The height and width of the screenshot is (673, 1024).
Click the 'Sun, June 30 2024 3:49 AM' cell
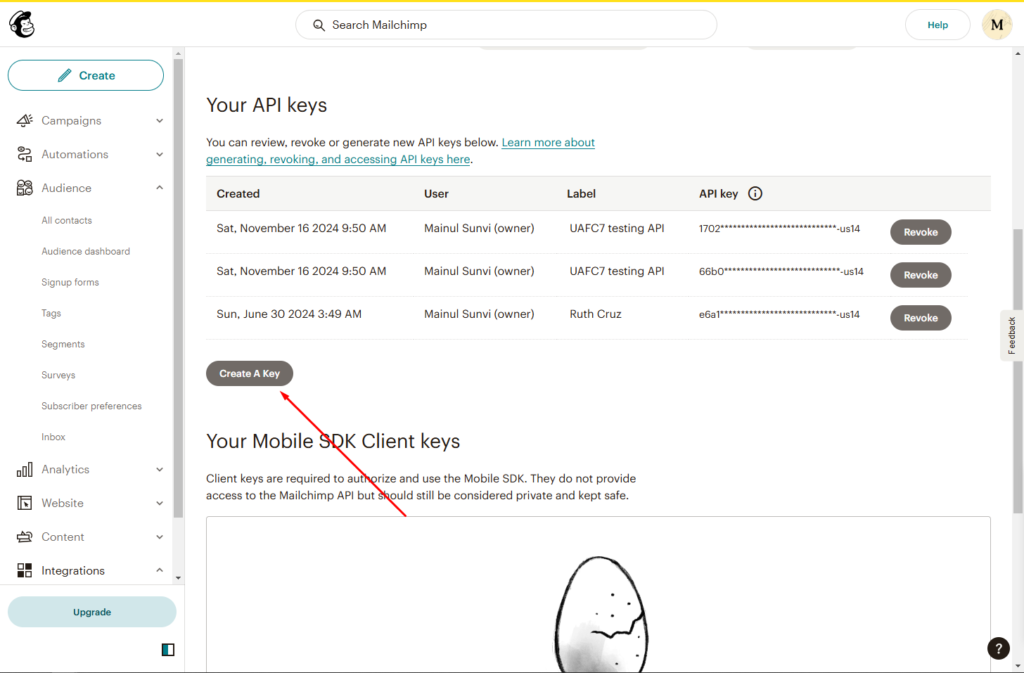[x=289, y=314]
